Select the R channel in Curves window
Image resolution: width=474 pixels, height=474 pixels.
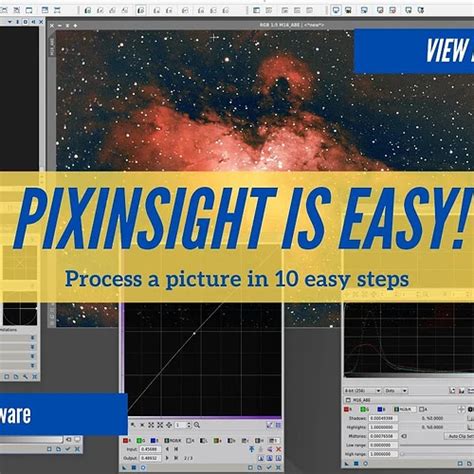(127, 440)
